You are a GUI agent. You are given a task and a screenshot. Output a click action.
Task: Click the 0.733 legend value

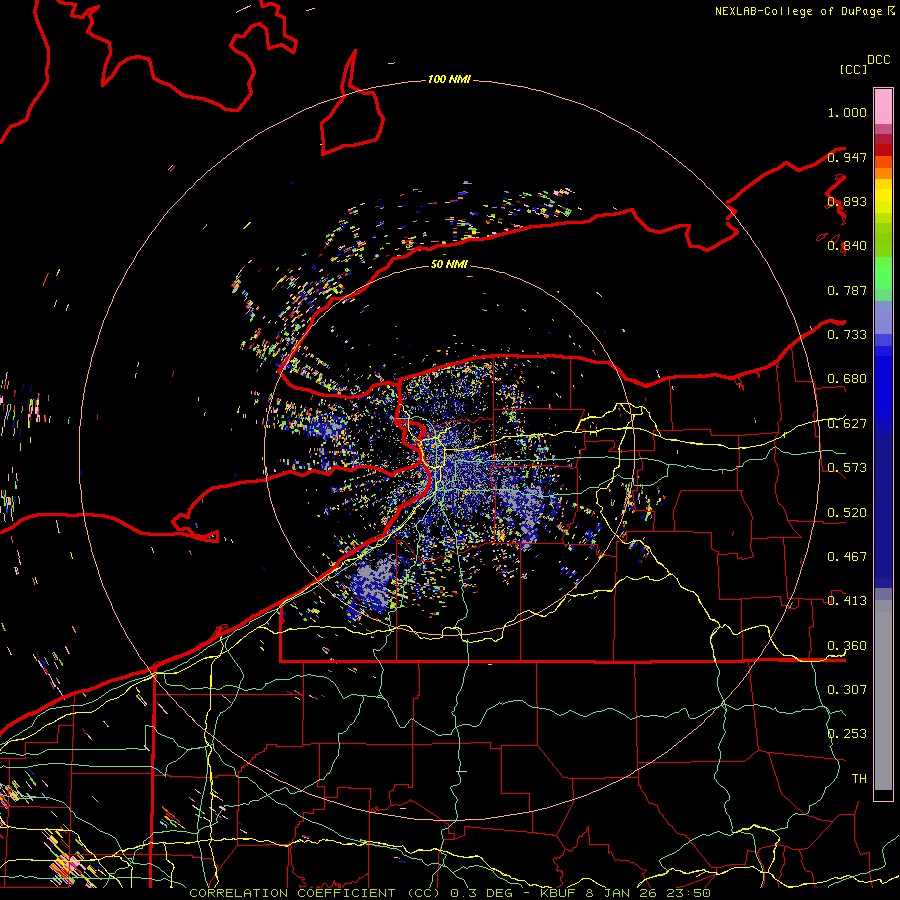847,335
